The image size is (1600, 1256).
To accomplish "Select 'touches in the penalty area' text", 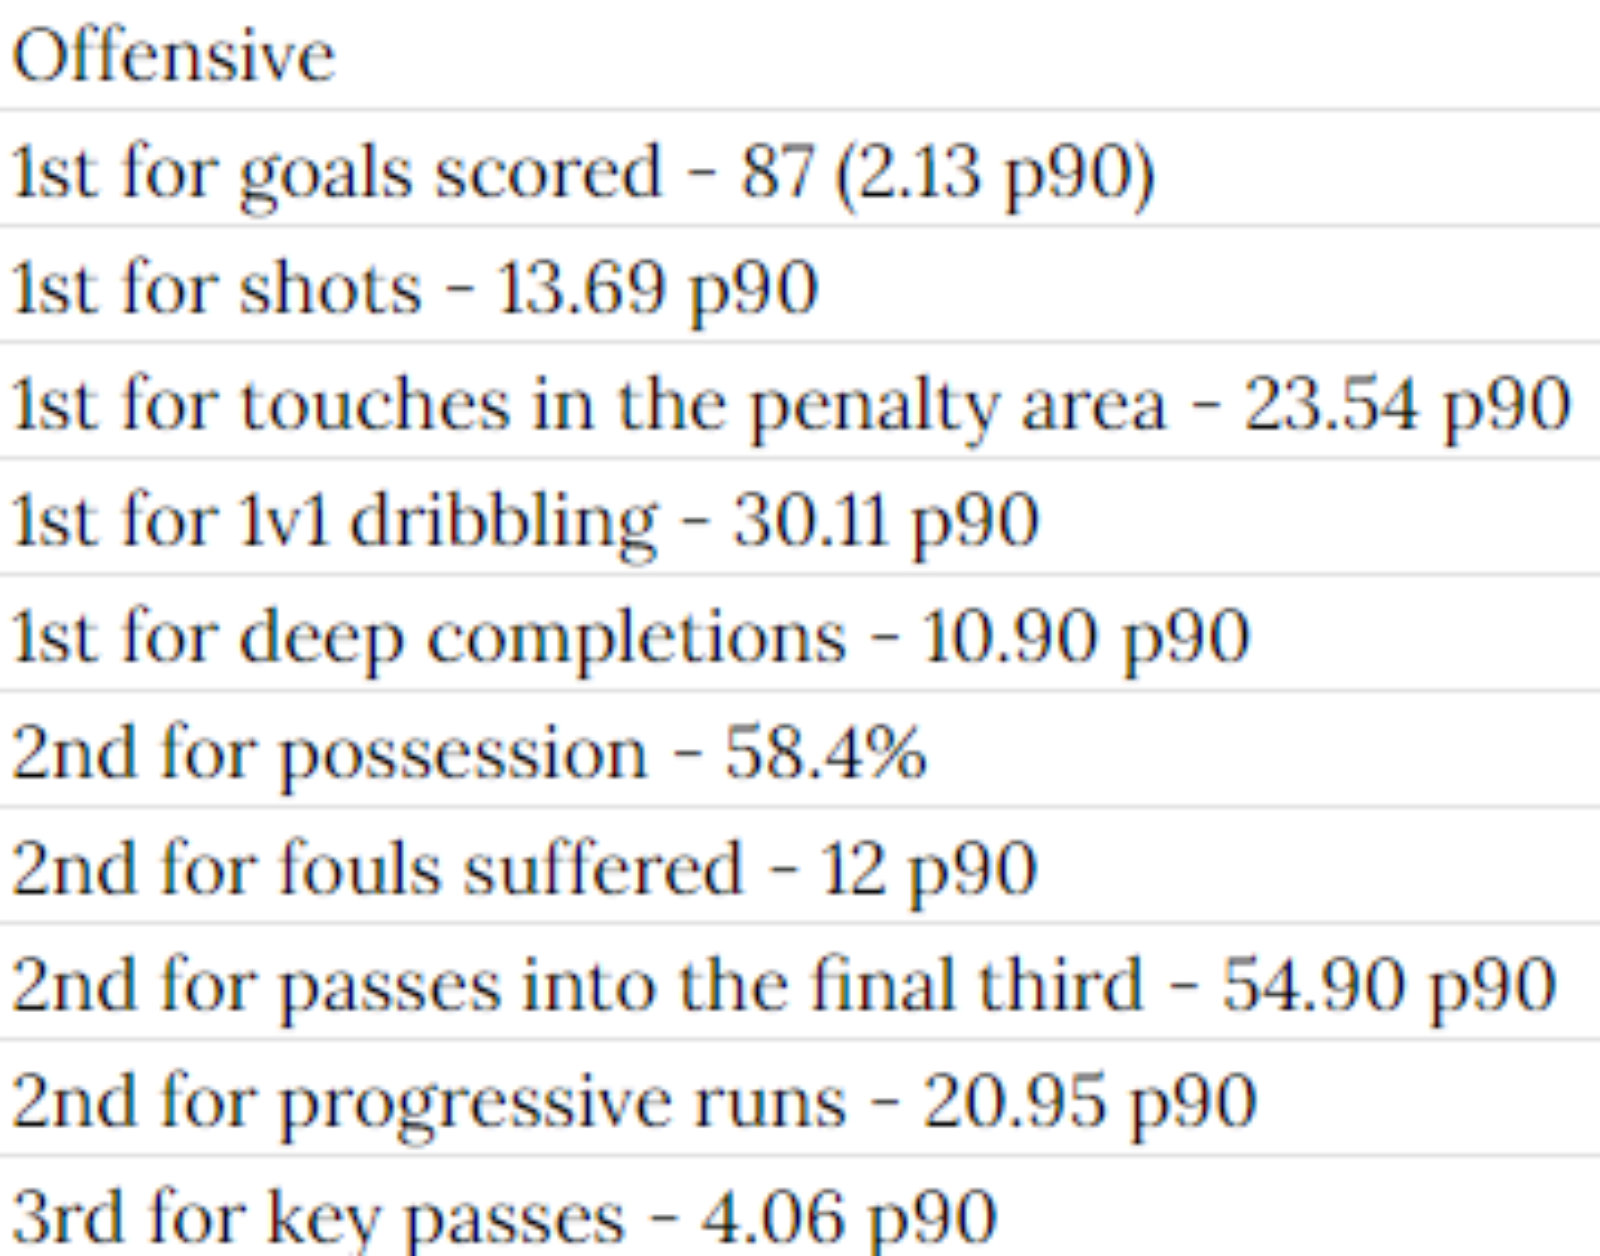I will click(704, 407).
